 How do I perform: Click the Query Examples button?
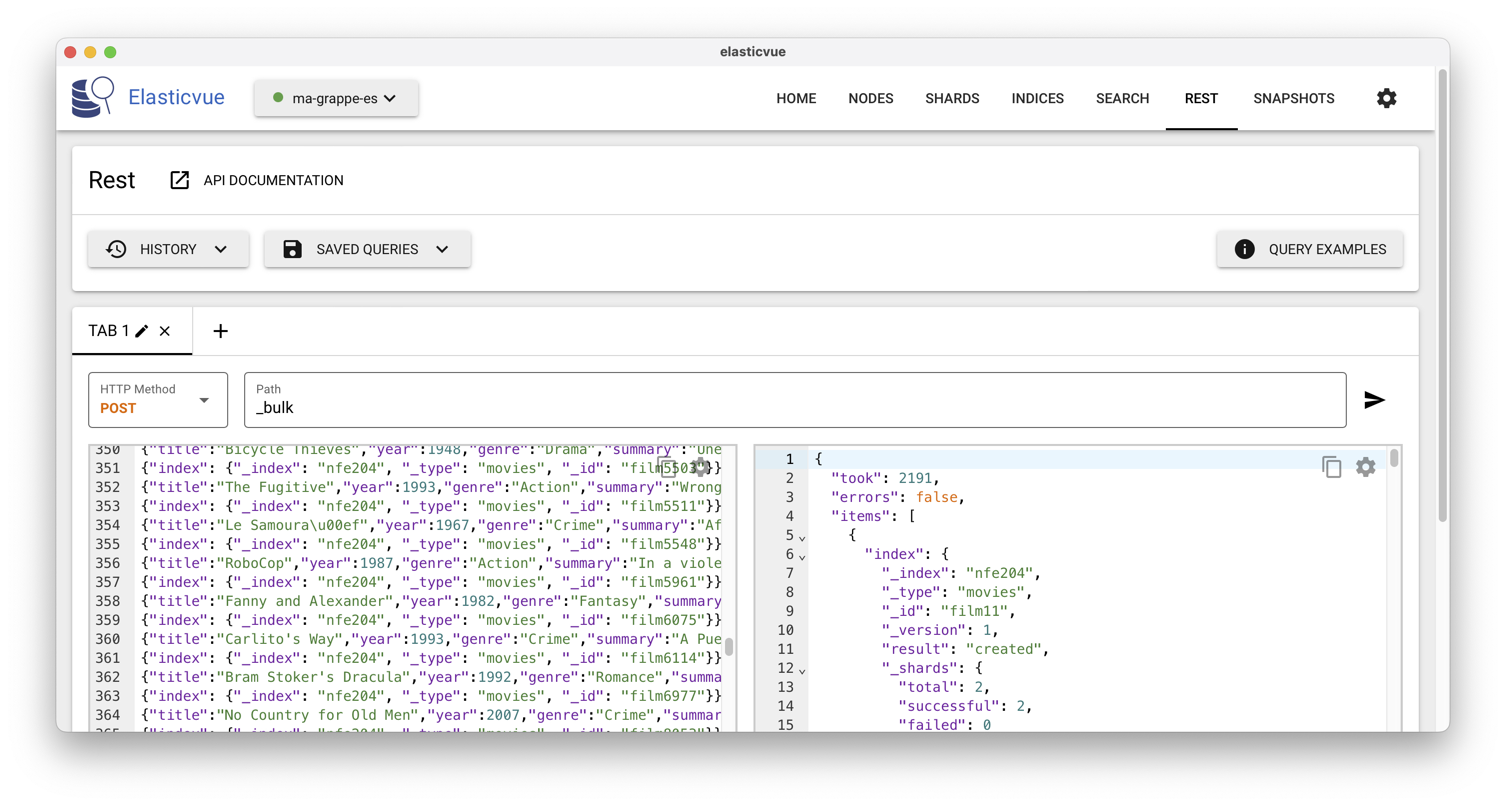pyautogui.click(x=1310, y=249)
